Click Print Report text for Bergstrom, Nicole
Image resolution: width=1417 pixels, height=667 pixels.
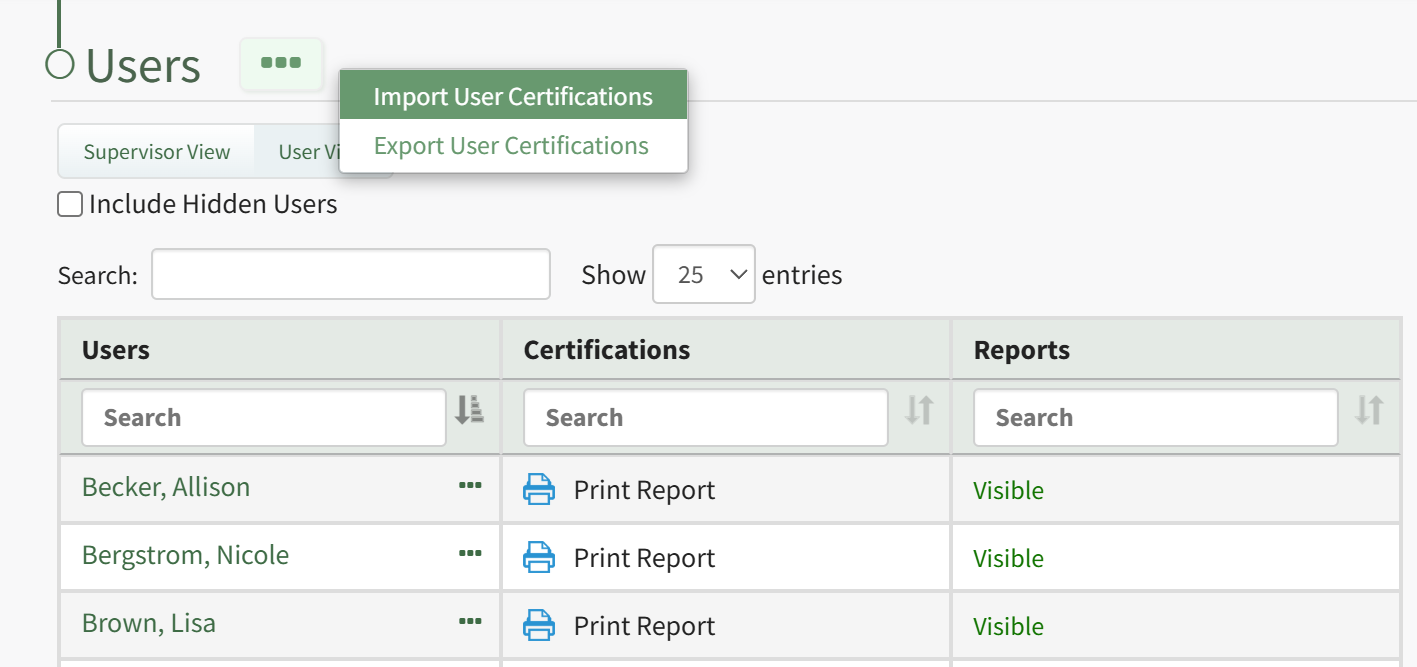click(x=644, y=558)
